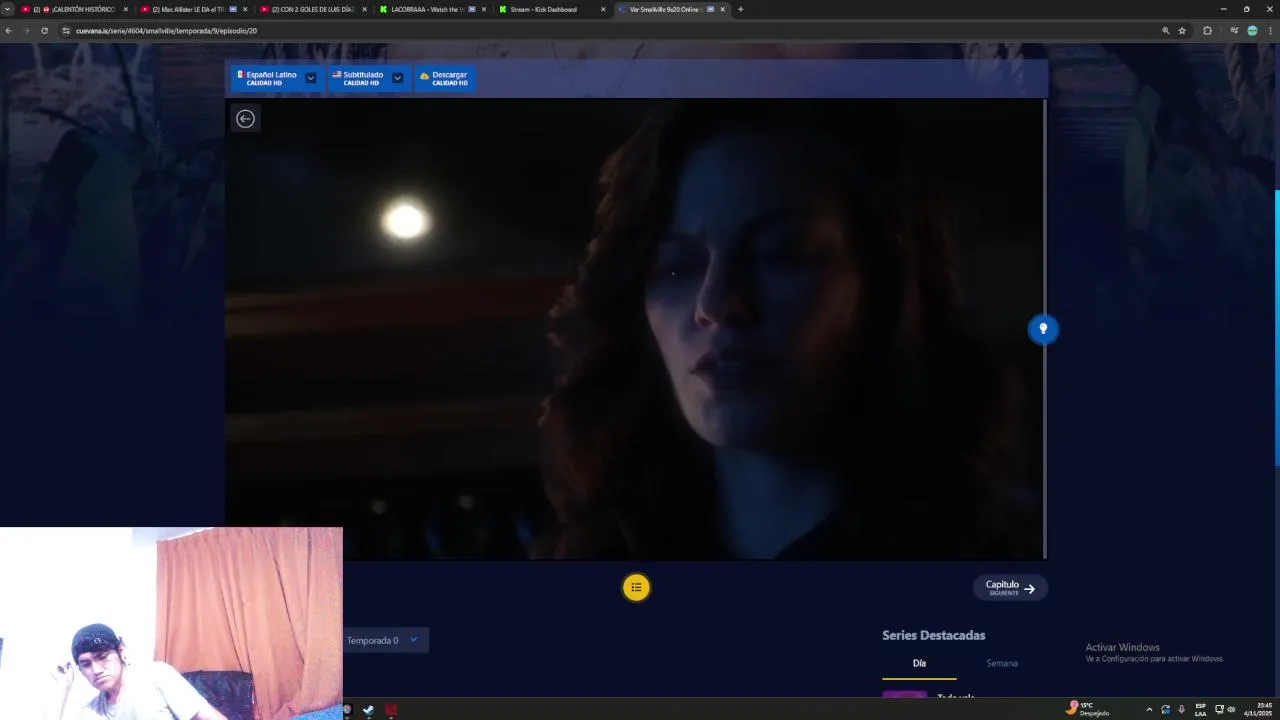
Task: Click the site info icon in address bar
Action: [66, 31]
